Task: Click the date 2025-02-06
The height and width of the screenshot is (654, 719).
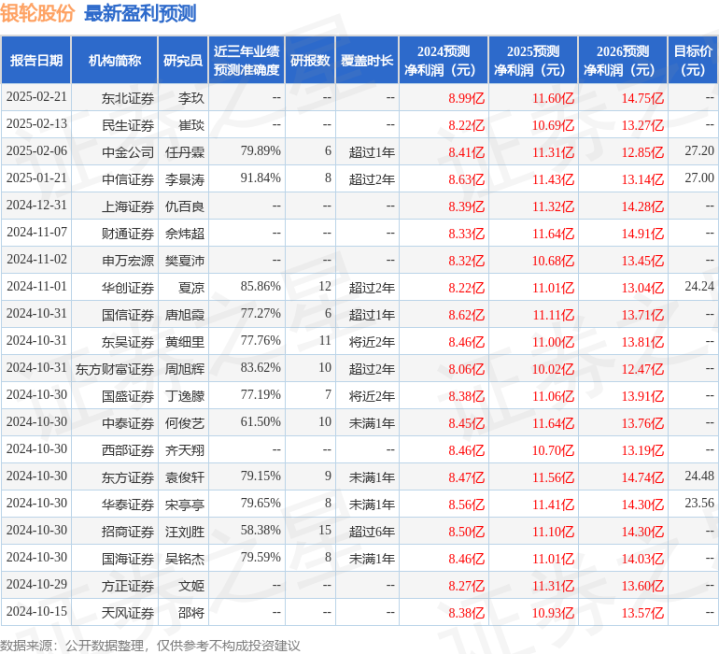Action: click(37, 151)
